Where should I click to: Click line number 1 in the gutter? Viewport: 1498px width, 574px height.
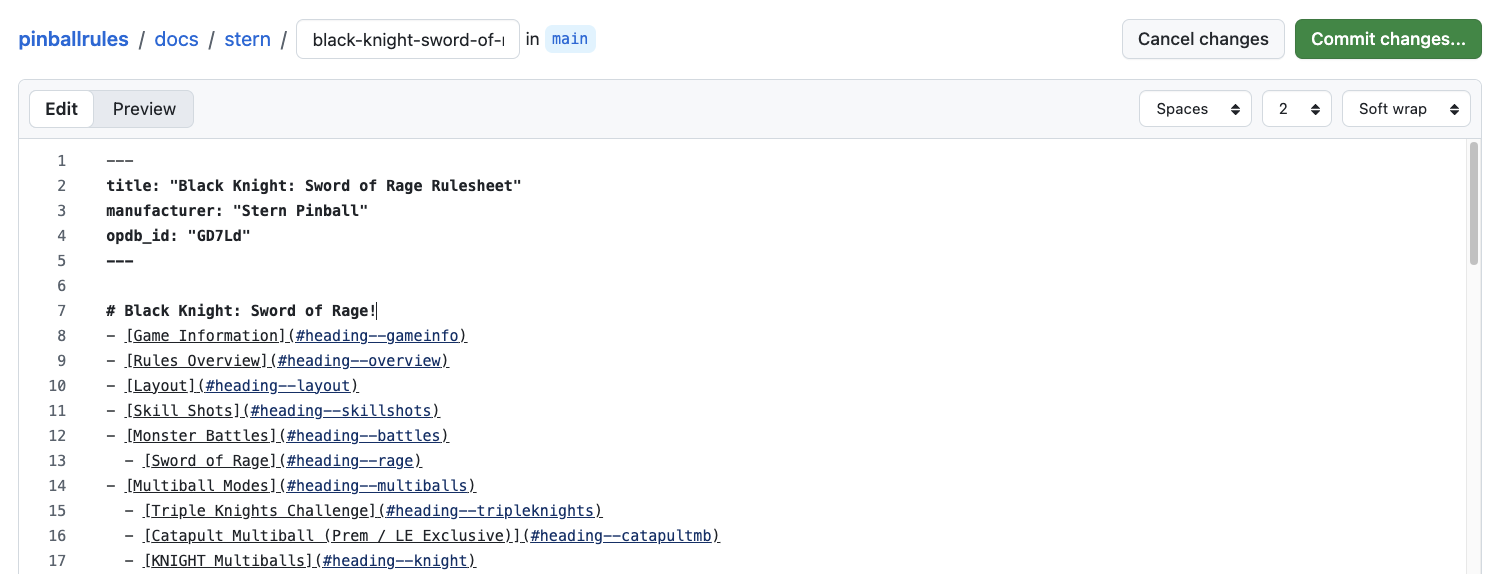(61, 161)
